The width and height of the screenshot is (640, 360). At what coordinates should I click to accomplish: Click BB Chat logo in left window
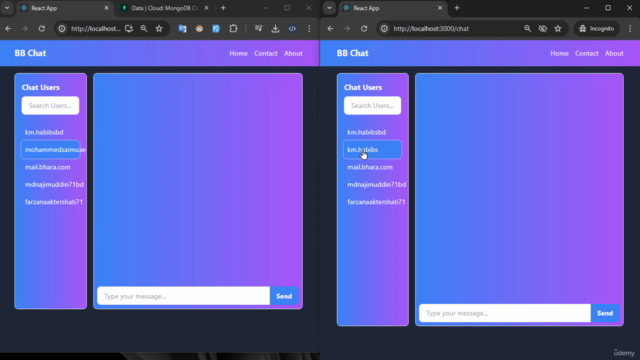point(30,53)
